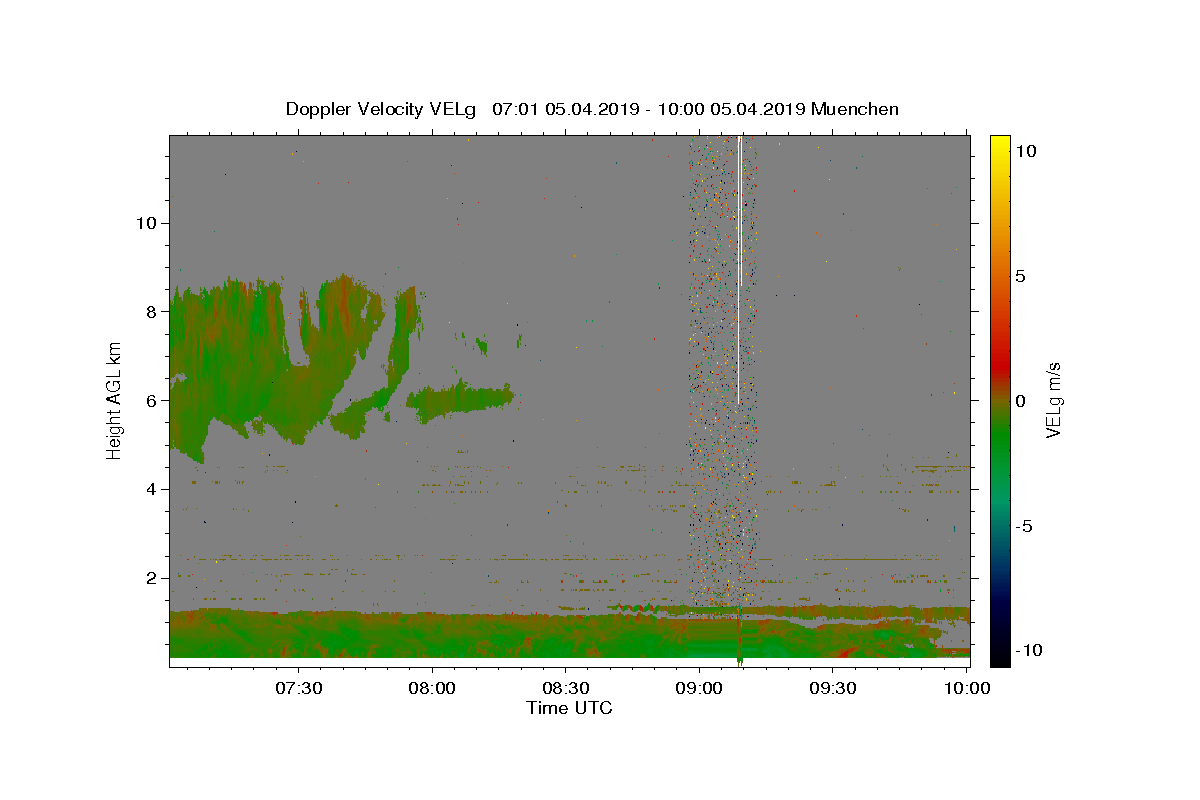Click the 09:30 time tick label
This screenshot has height=800, width=1200.
[x=833, y=688]
